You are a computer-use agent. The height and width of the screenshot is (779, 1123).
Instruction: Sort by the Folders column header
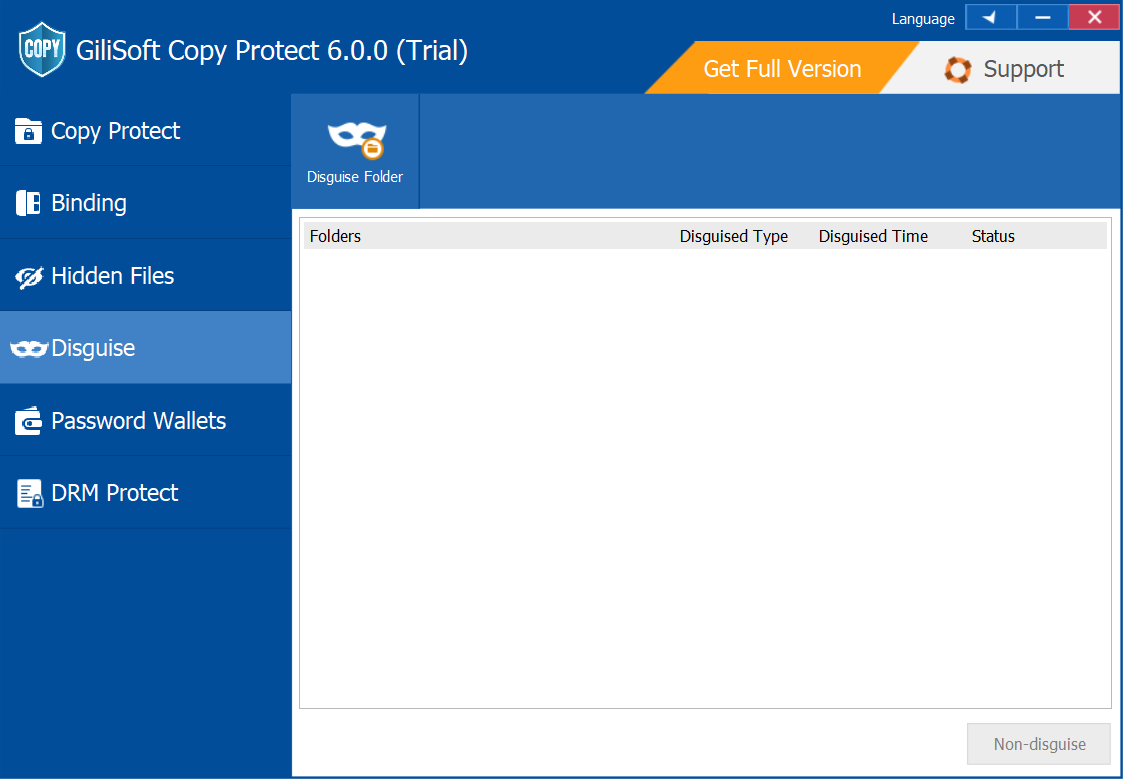[x=335, y=236]
